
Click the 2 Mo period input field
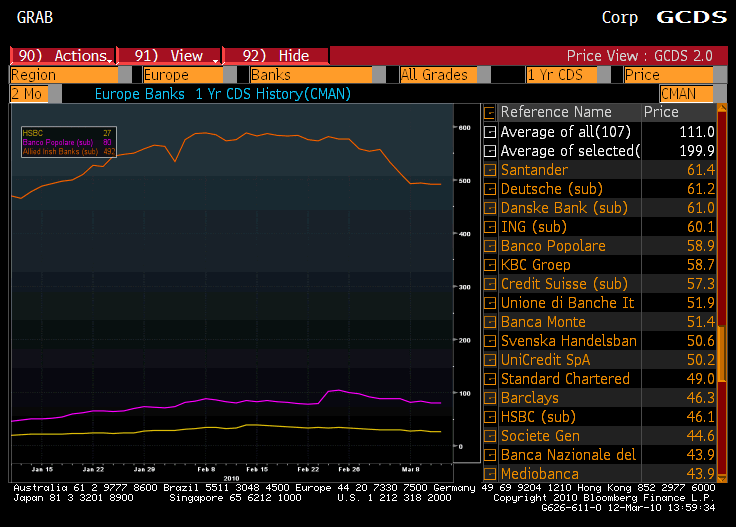[27, 94]
